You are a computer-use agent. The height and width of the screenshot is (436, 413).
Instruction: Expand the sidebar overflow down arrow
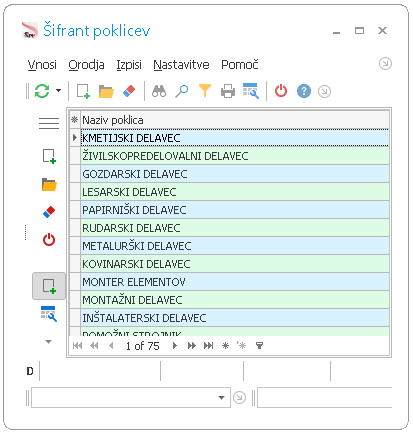coord(49,342)
